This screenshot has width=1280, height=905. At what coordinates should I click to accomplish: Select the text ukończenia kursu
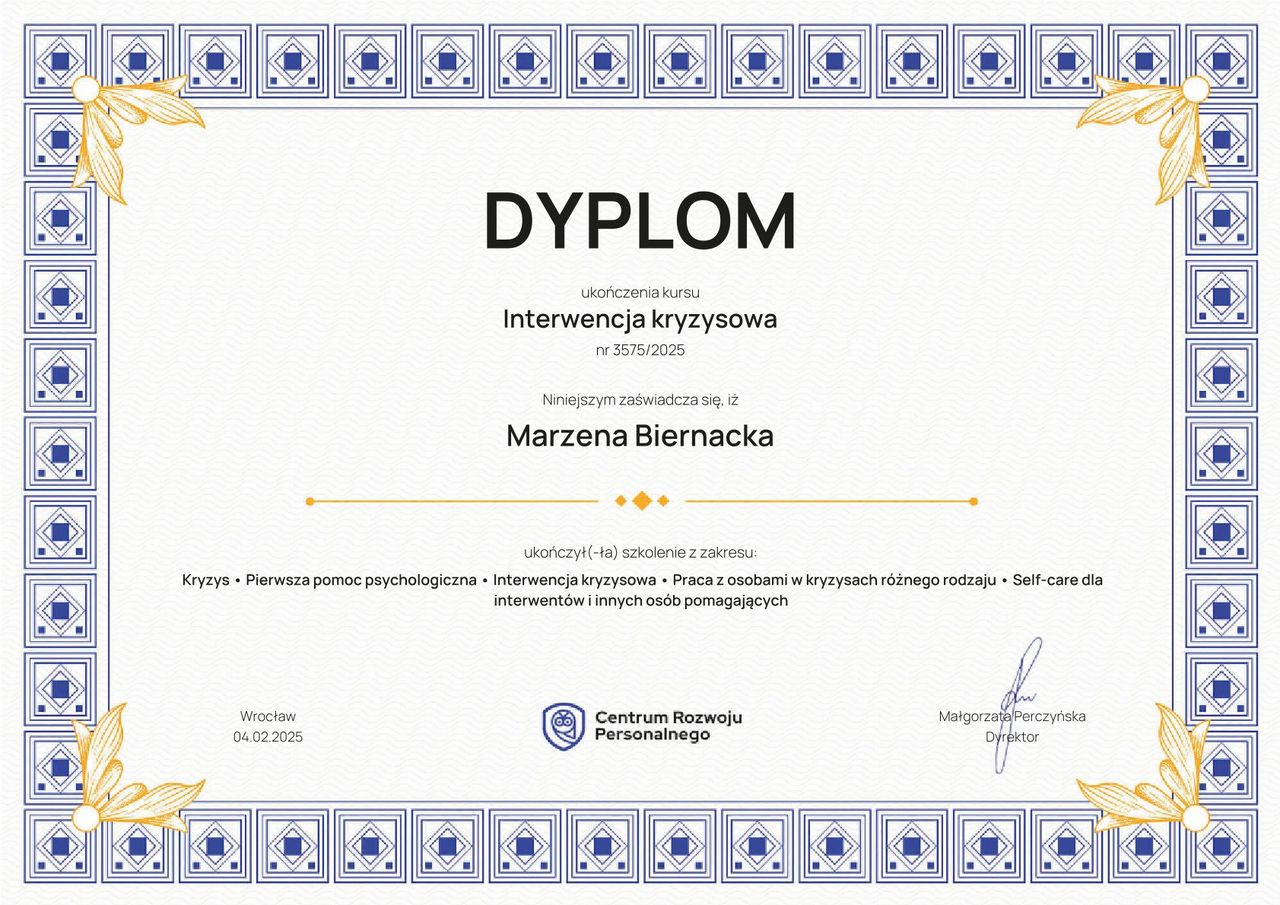click(640, 292)
